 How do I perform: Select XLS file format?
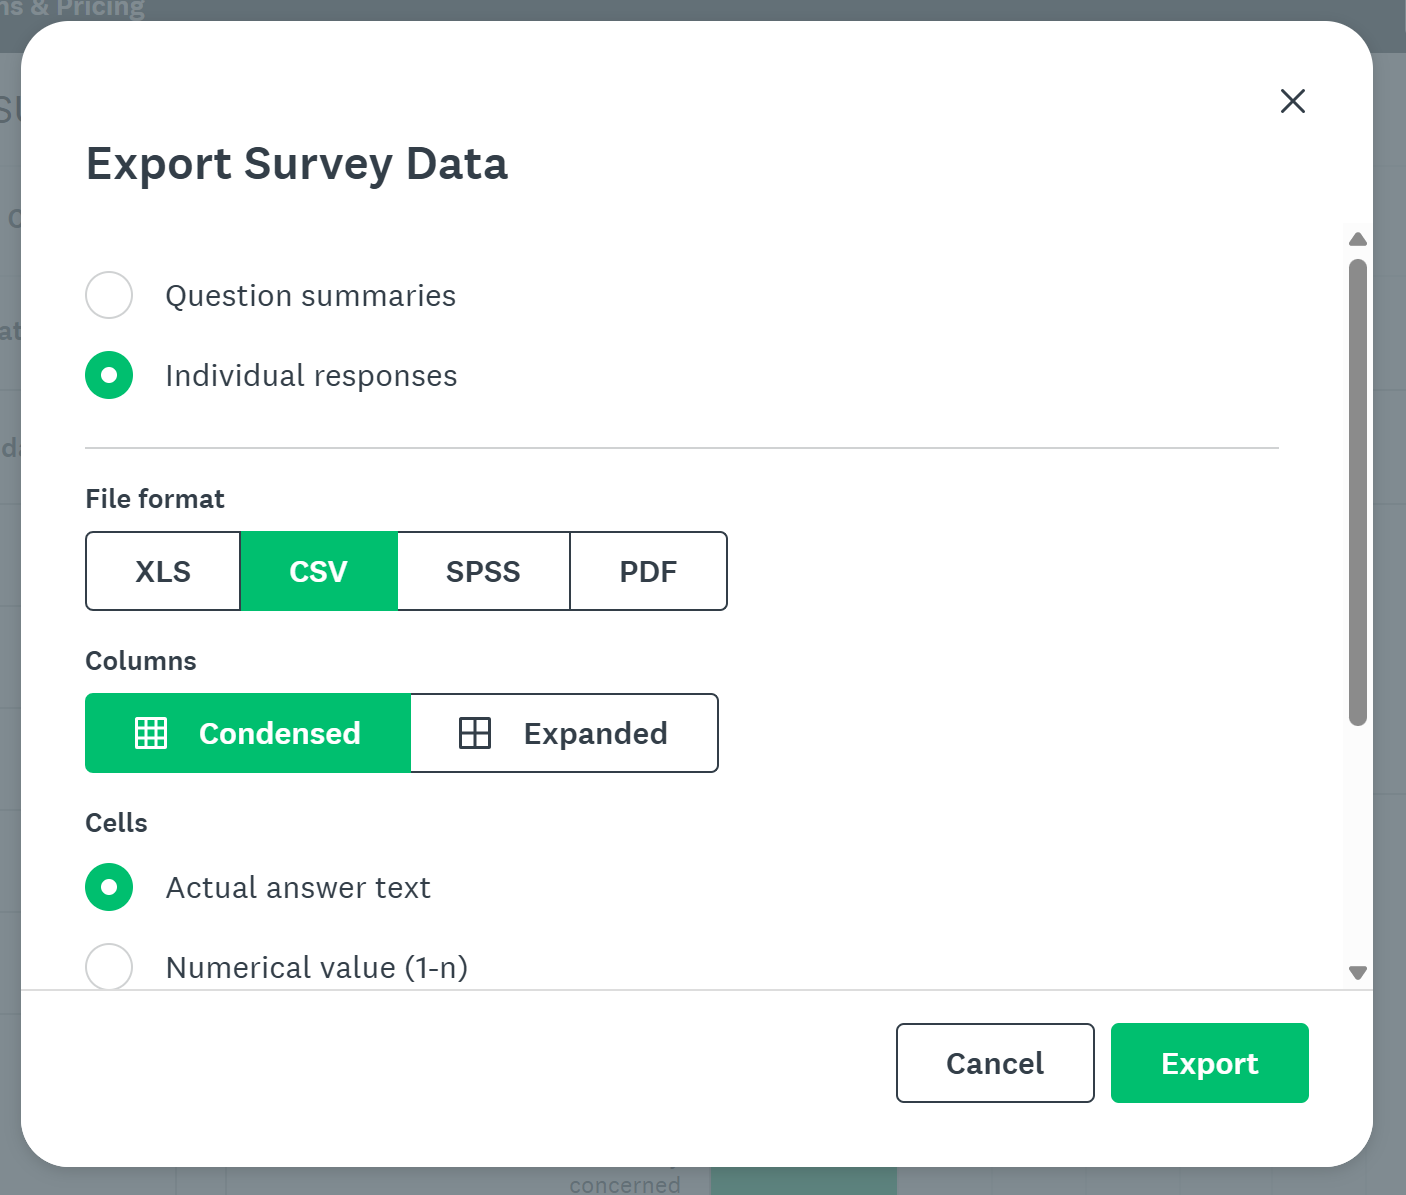point(162,571)
